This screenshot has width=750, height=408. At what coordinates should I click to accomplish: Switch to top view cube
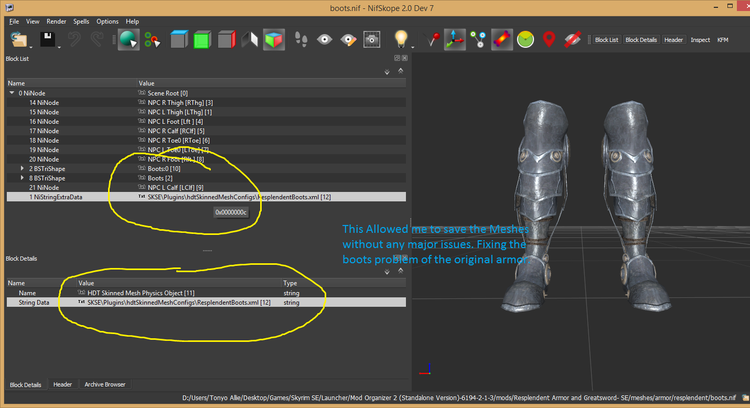[x=178, y=39]
